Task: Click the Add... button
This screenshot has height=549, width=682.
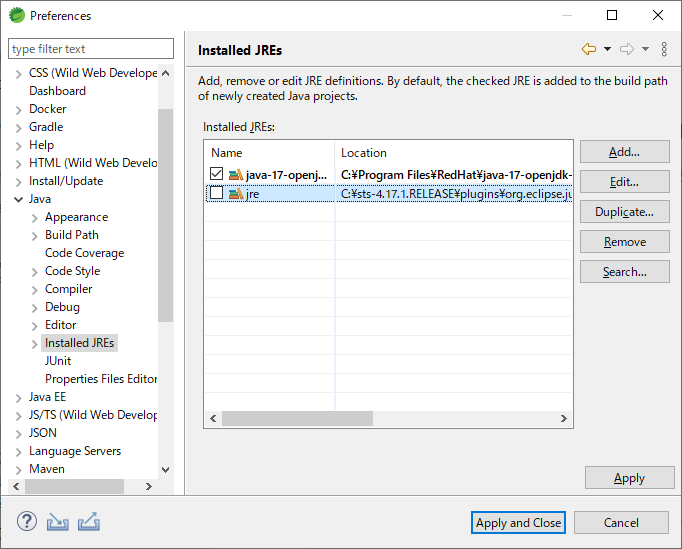Action: pyautogui.click(x=625, y=152)
